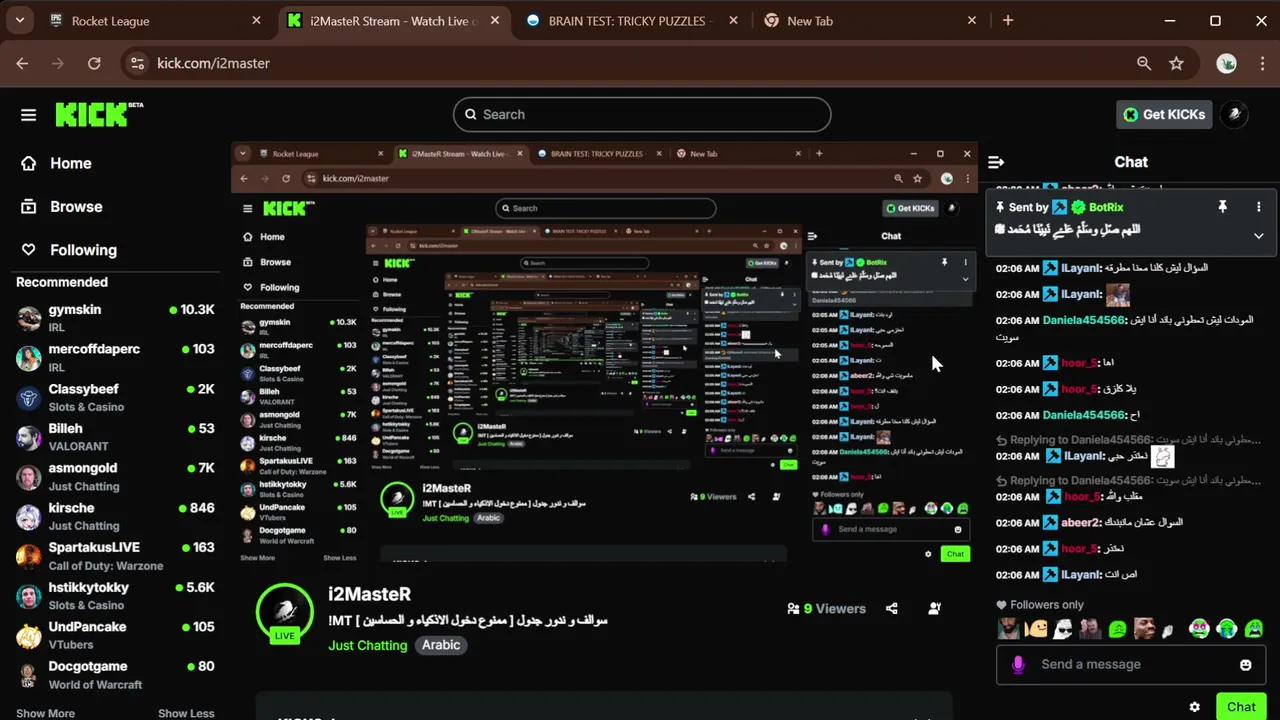Click the hstikkytokky channel avatar
The height and width of the screenshot is (720, 1280).
[x=29, y=596]
